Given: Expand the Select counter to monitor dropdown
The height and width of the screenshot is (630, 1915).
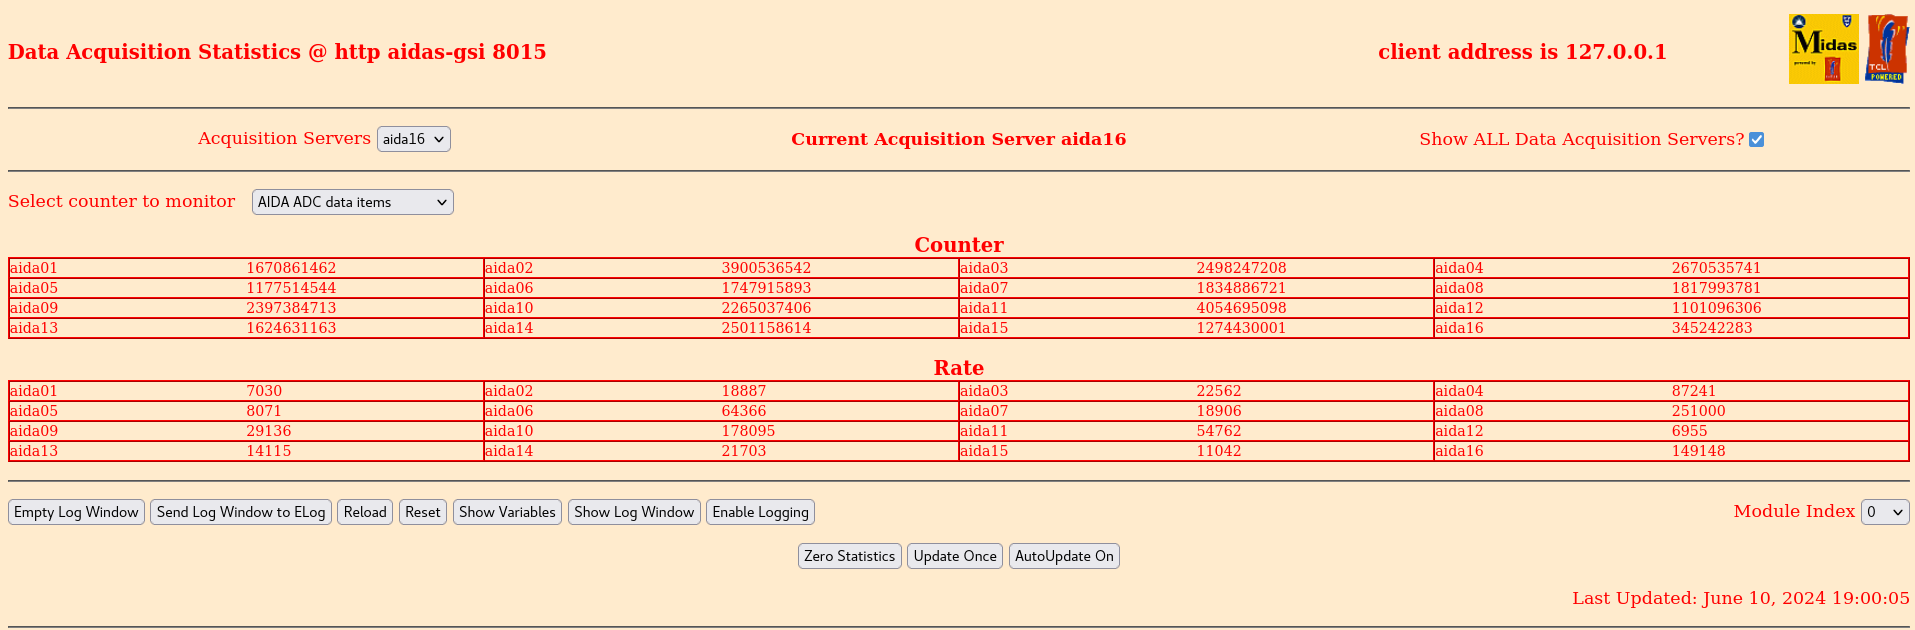Looking at the screenshot, I should click(x=352, y=202).
